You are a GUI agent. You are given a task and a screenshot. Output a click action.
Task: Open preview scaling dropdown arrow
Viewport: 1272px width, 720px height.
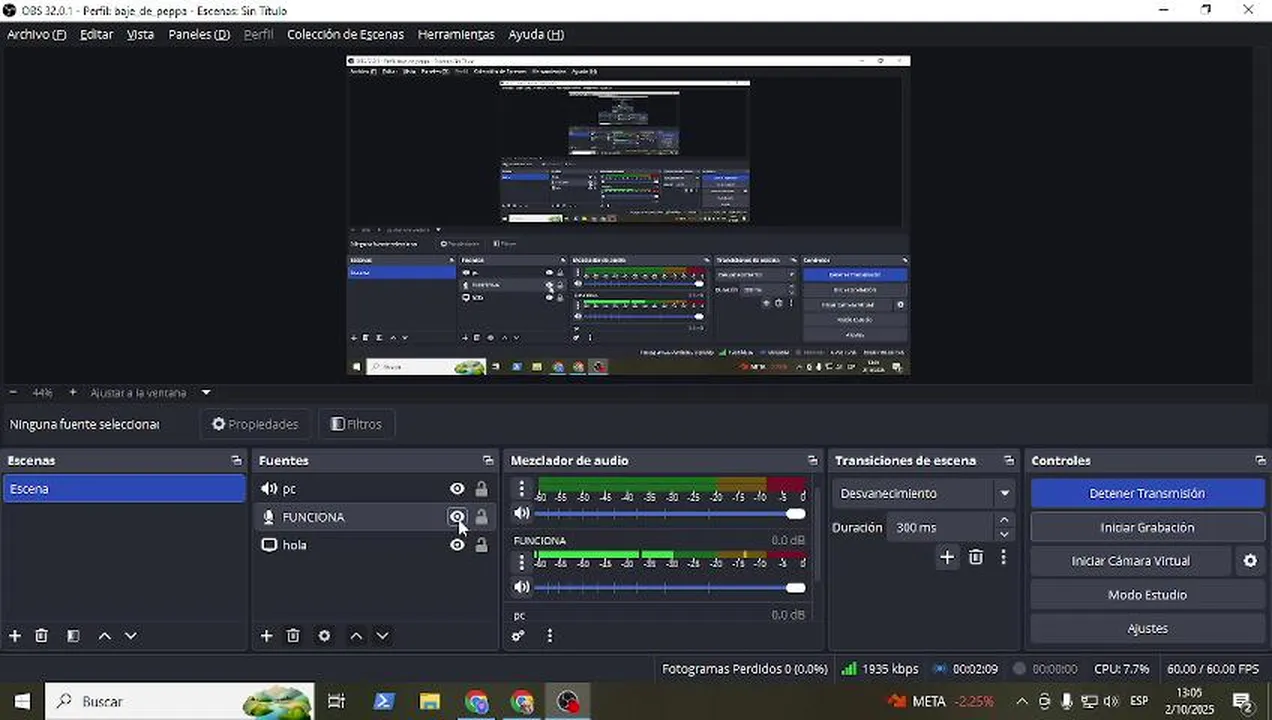[206, 393]
